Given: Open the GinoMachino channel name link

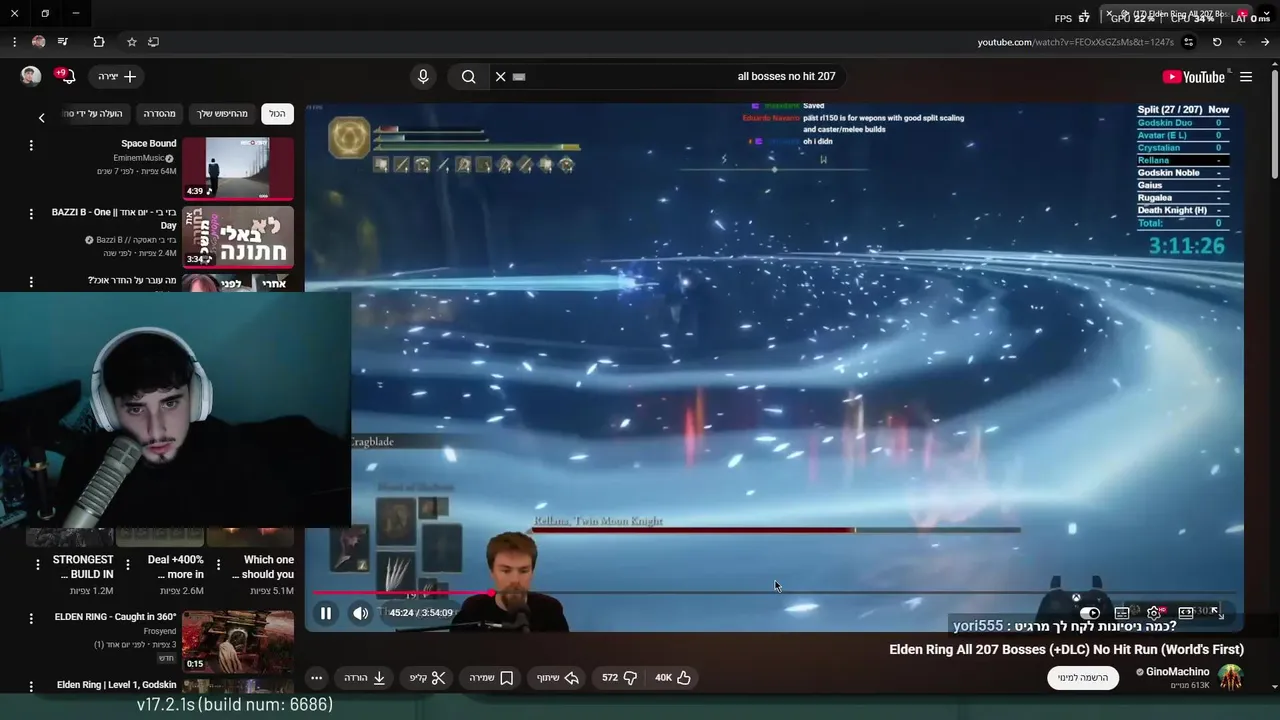Looking at the screenshot, I should coord(1178,672).
